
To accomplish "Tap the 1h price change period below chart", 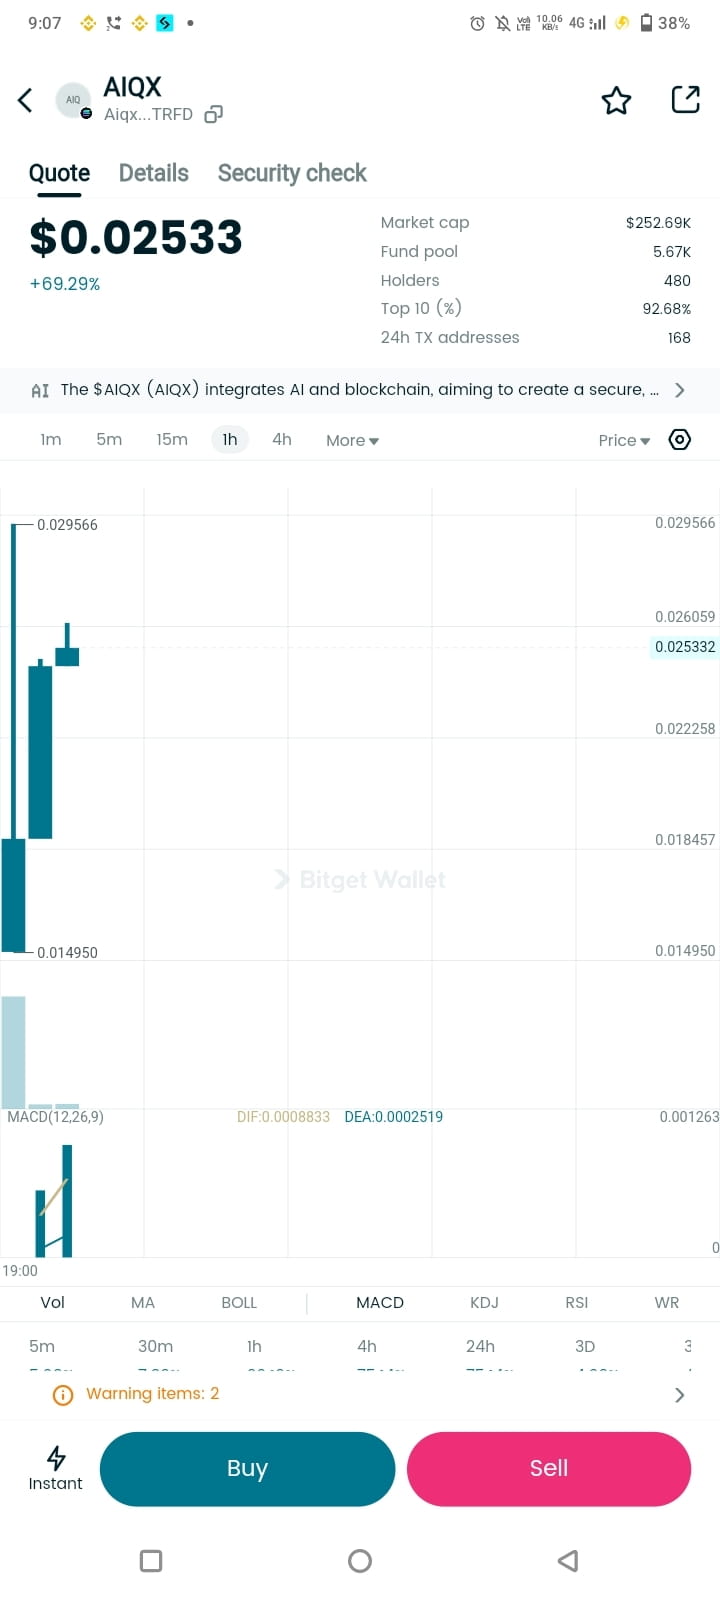I will tap(254, 1347).
